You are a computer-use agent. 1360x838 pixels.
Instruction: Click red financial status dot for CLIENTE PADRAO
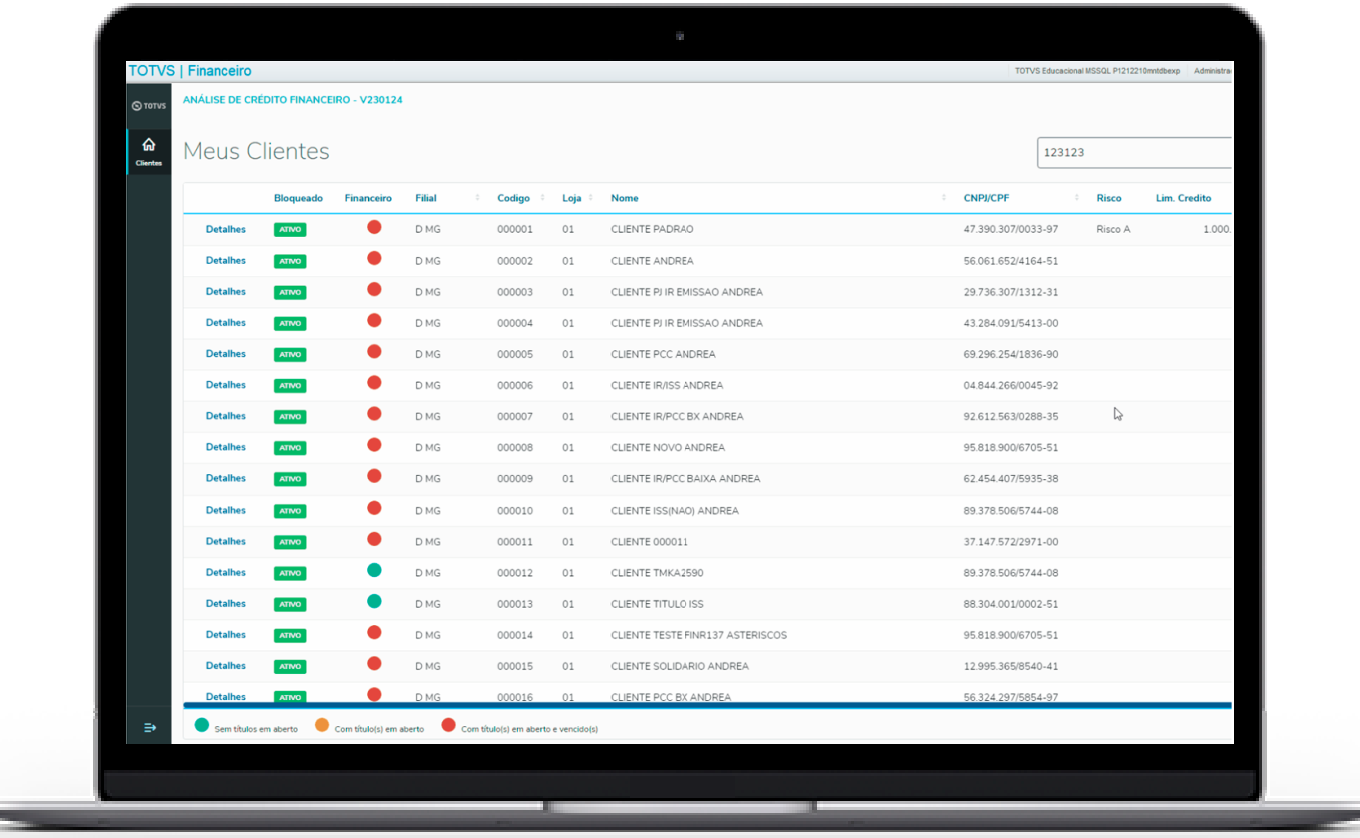[374, 228]
